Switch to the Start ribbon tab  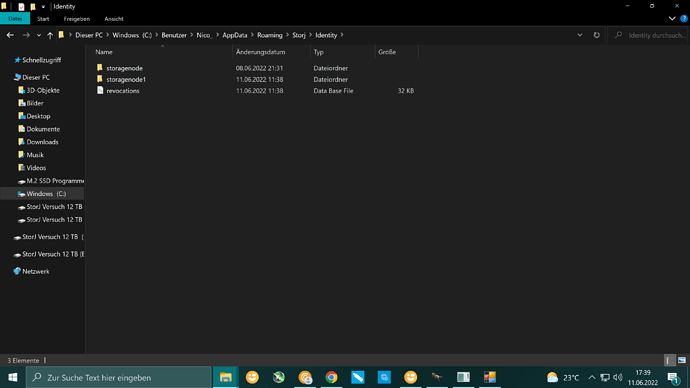pos(43,19)
